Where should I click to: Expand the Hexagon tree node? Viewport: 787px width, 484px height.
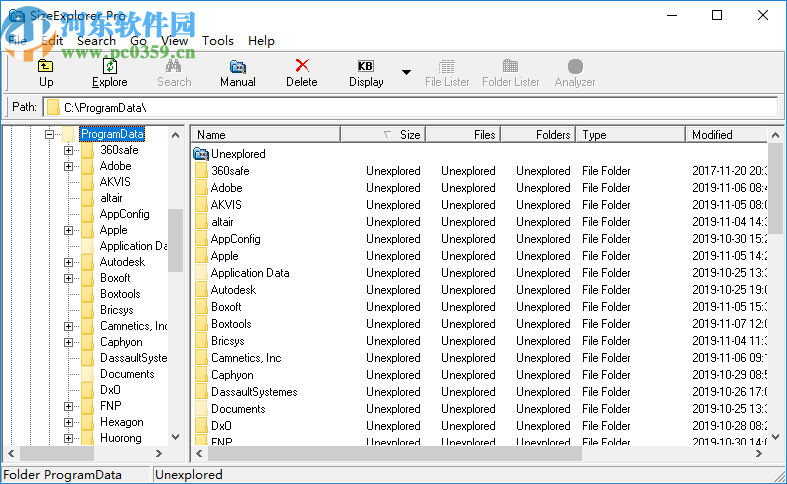tap(68, 422)
